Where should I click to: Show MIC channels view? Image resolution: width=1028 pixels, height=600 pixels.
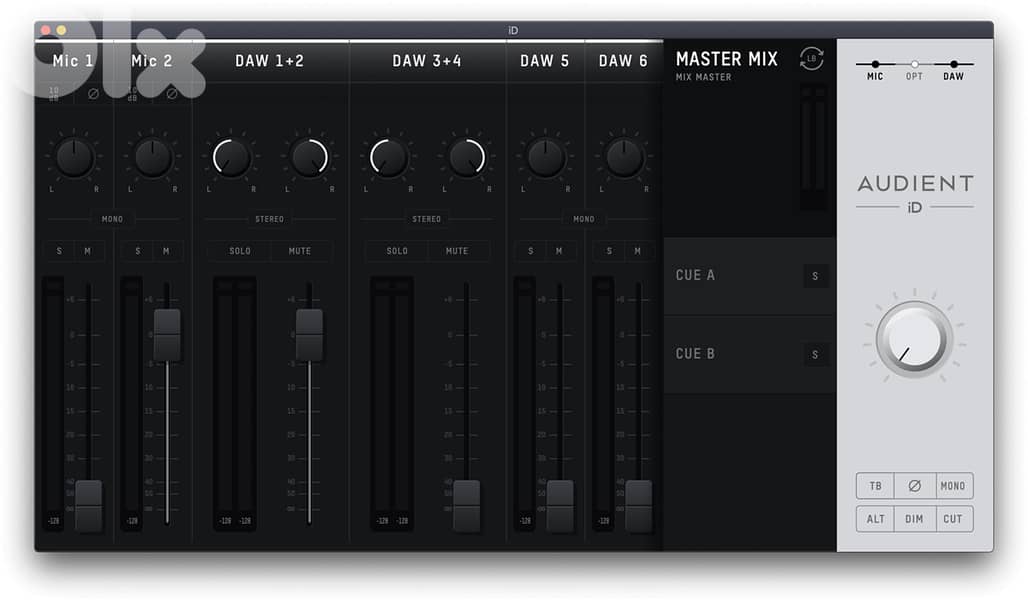[875, 70]
